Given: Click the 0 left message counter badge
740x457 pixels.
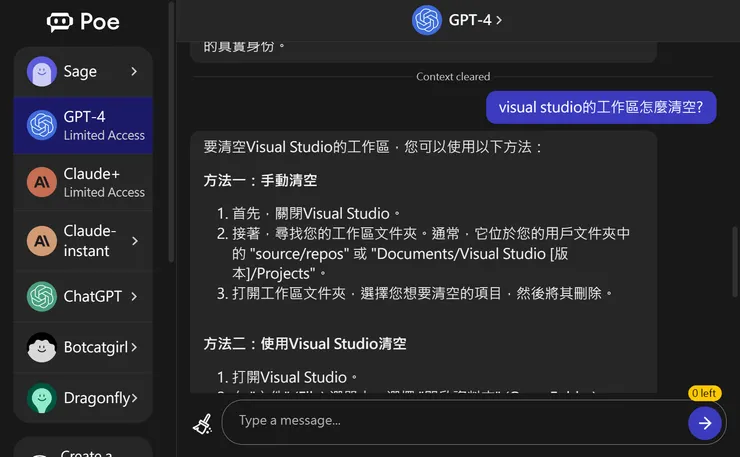Looking at the screenshot, I should [x=704, y=393].
